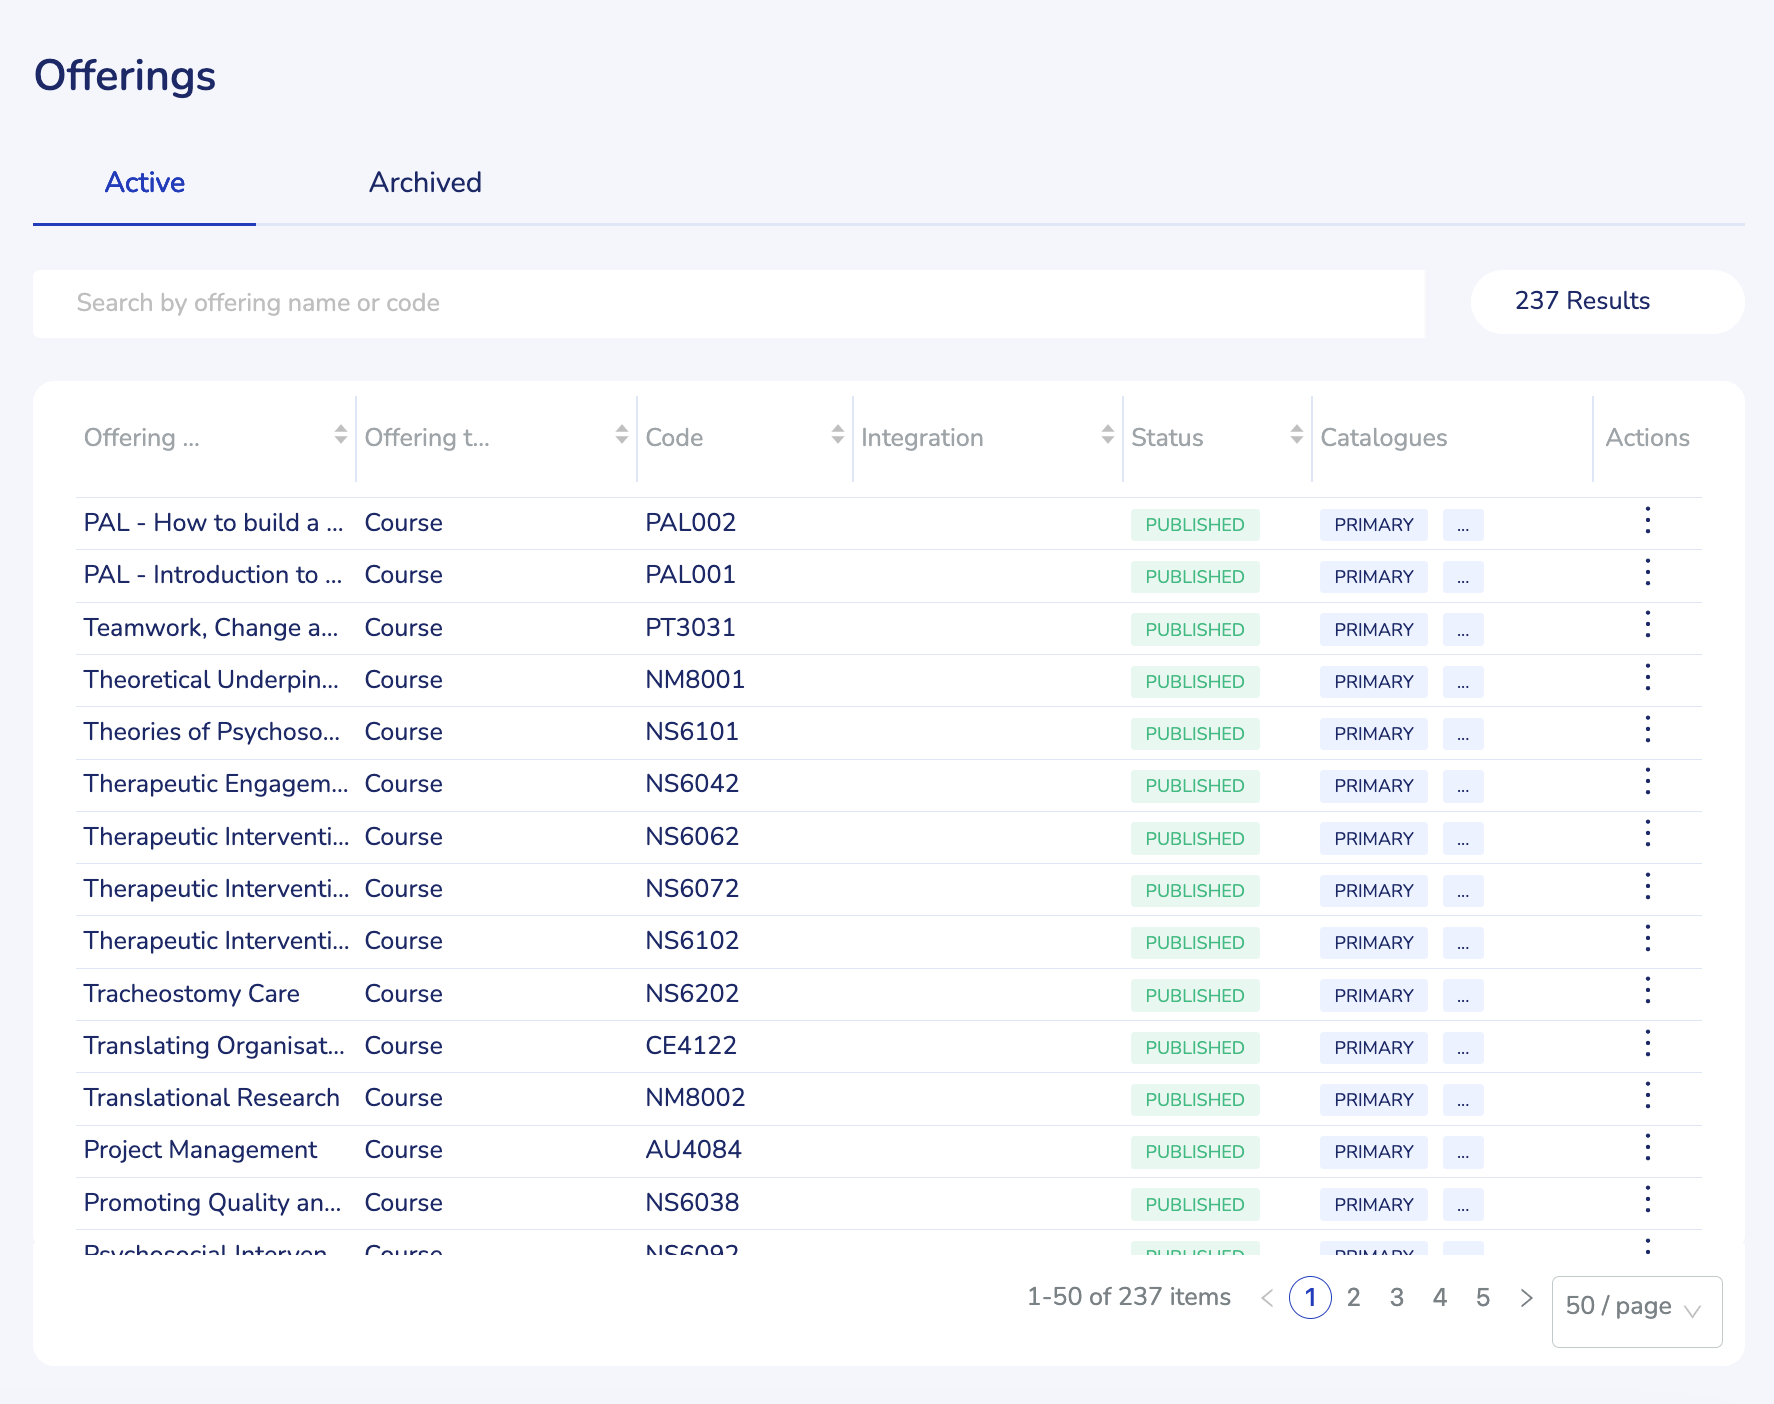1774x1404 pixels.
Task: Sort table by Integration column
Action: coord(1107,435)
